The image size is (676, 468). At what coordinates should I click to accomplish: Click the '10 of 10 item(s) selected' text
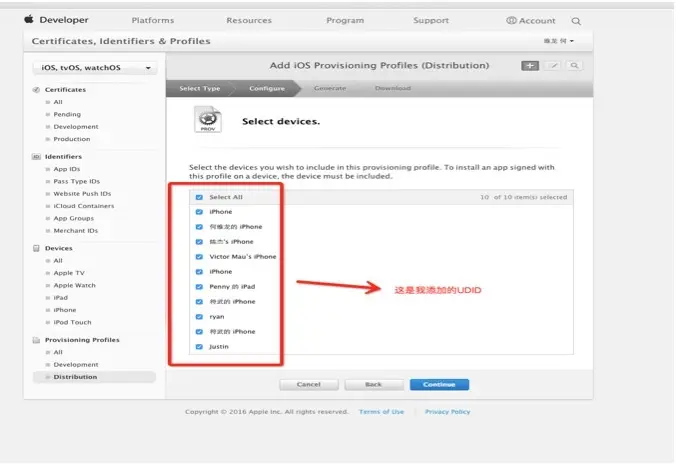[524, 197]
